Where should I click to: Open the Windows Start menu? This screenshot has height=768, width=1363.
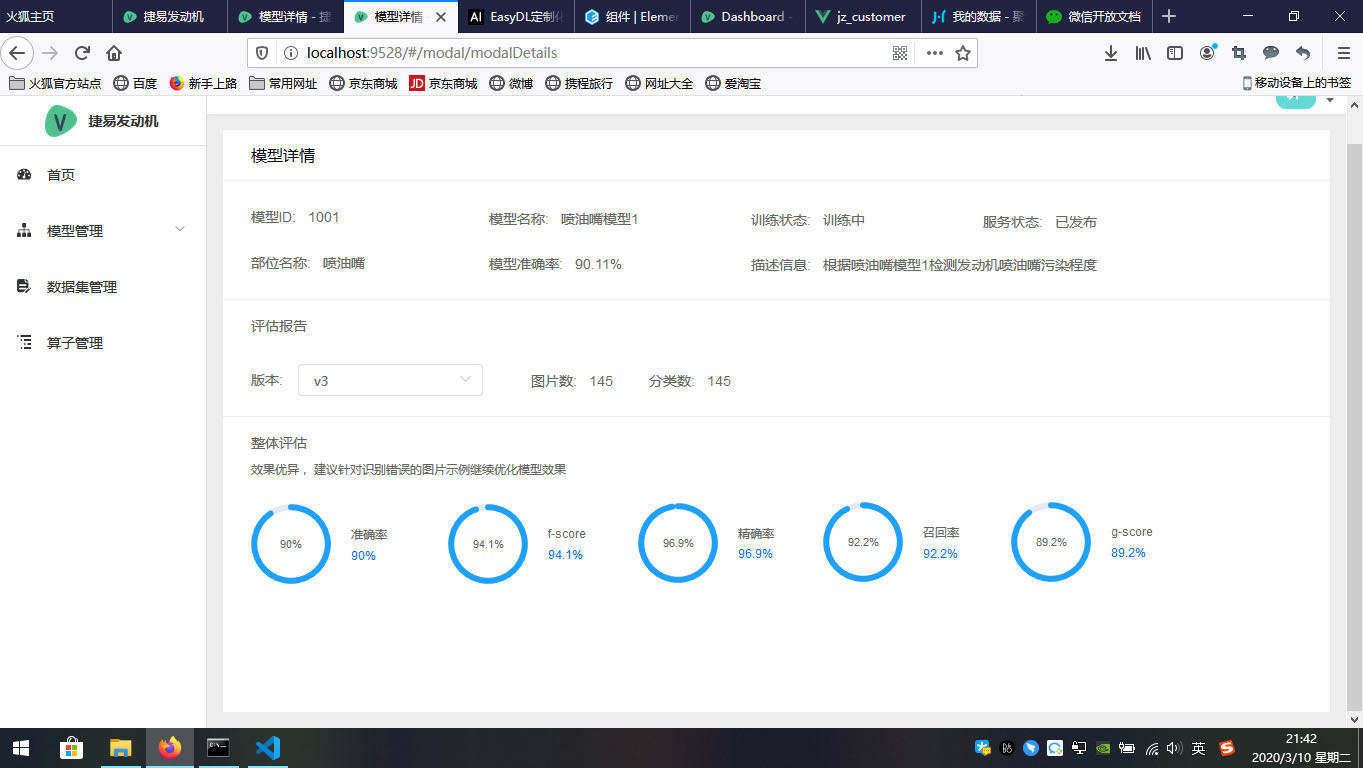click(20, 748)
